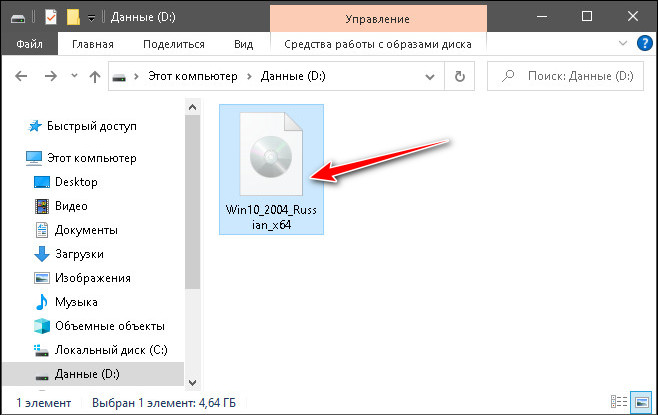Click the Properties quick access checkmark icon
The height and width of the screenshot is (415, 658).
(51, 18)
